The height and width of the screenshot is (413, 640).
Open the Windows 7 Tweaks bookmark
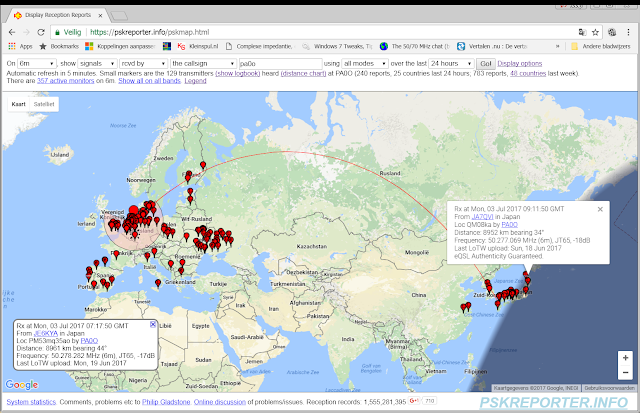[337, 47]
